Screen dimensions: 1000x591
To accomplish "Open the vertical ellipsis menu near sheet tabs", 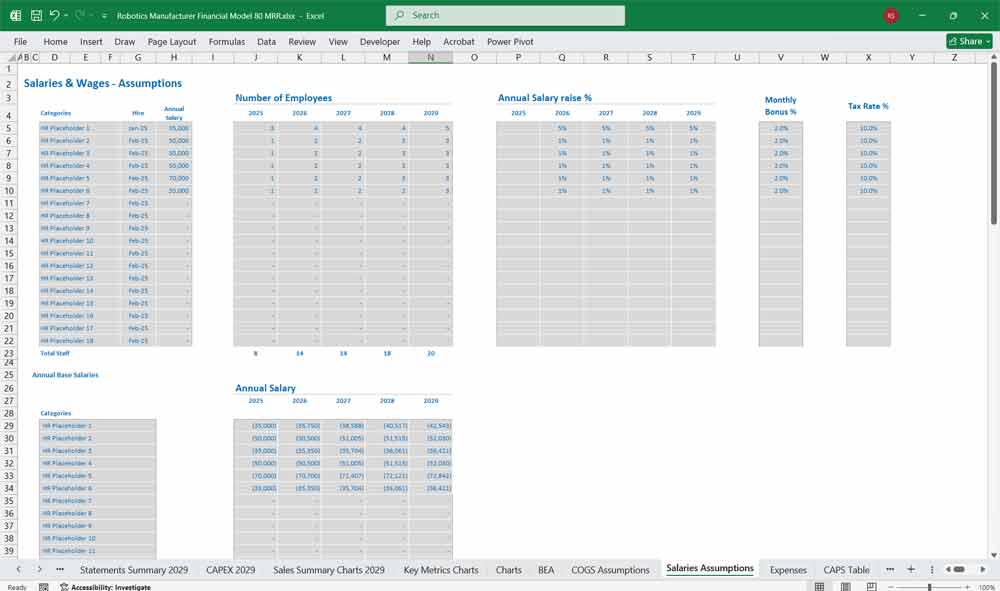I will [932, 569].
